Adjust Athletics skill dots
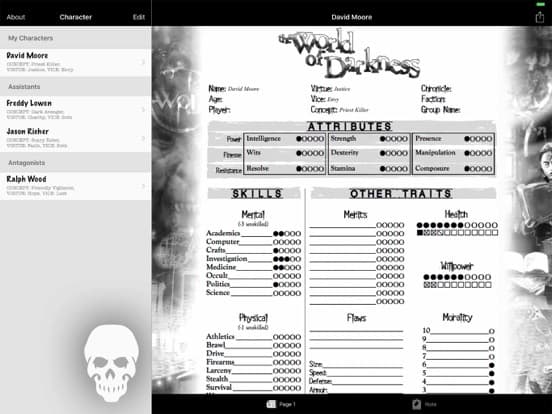This screenshot has height=414, width=552. coord(287,337)
